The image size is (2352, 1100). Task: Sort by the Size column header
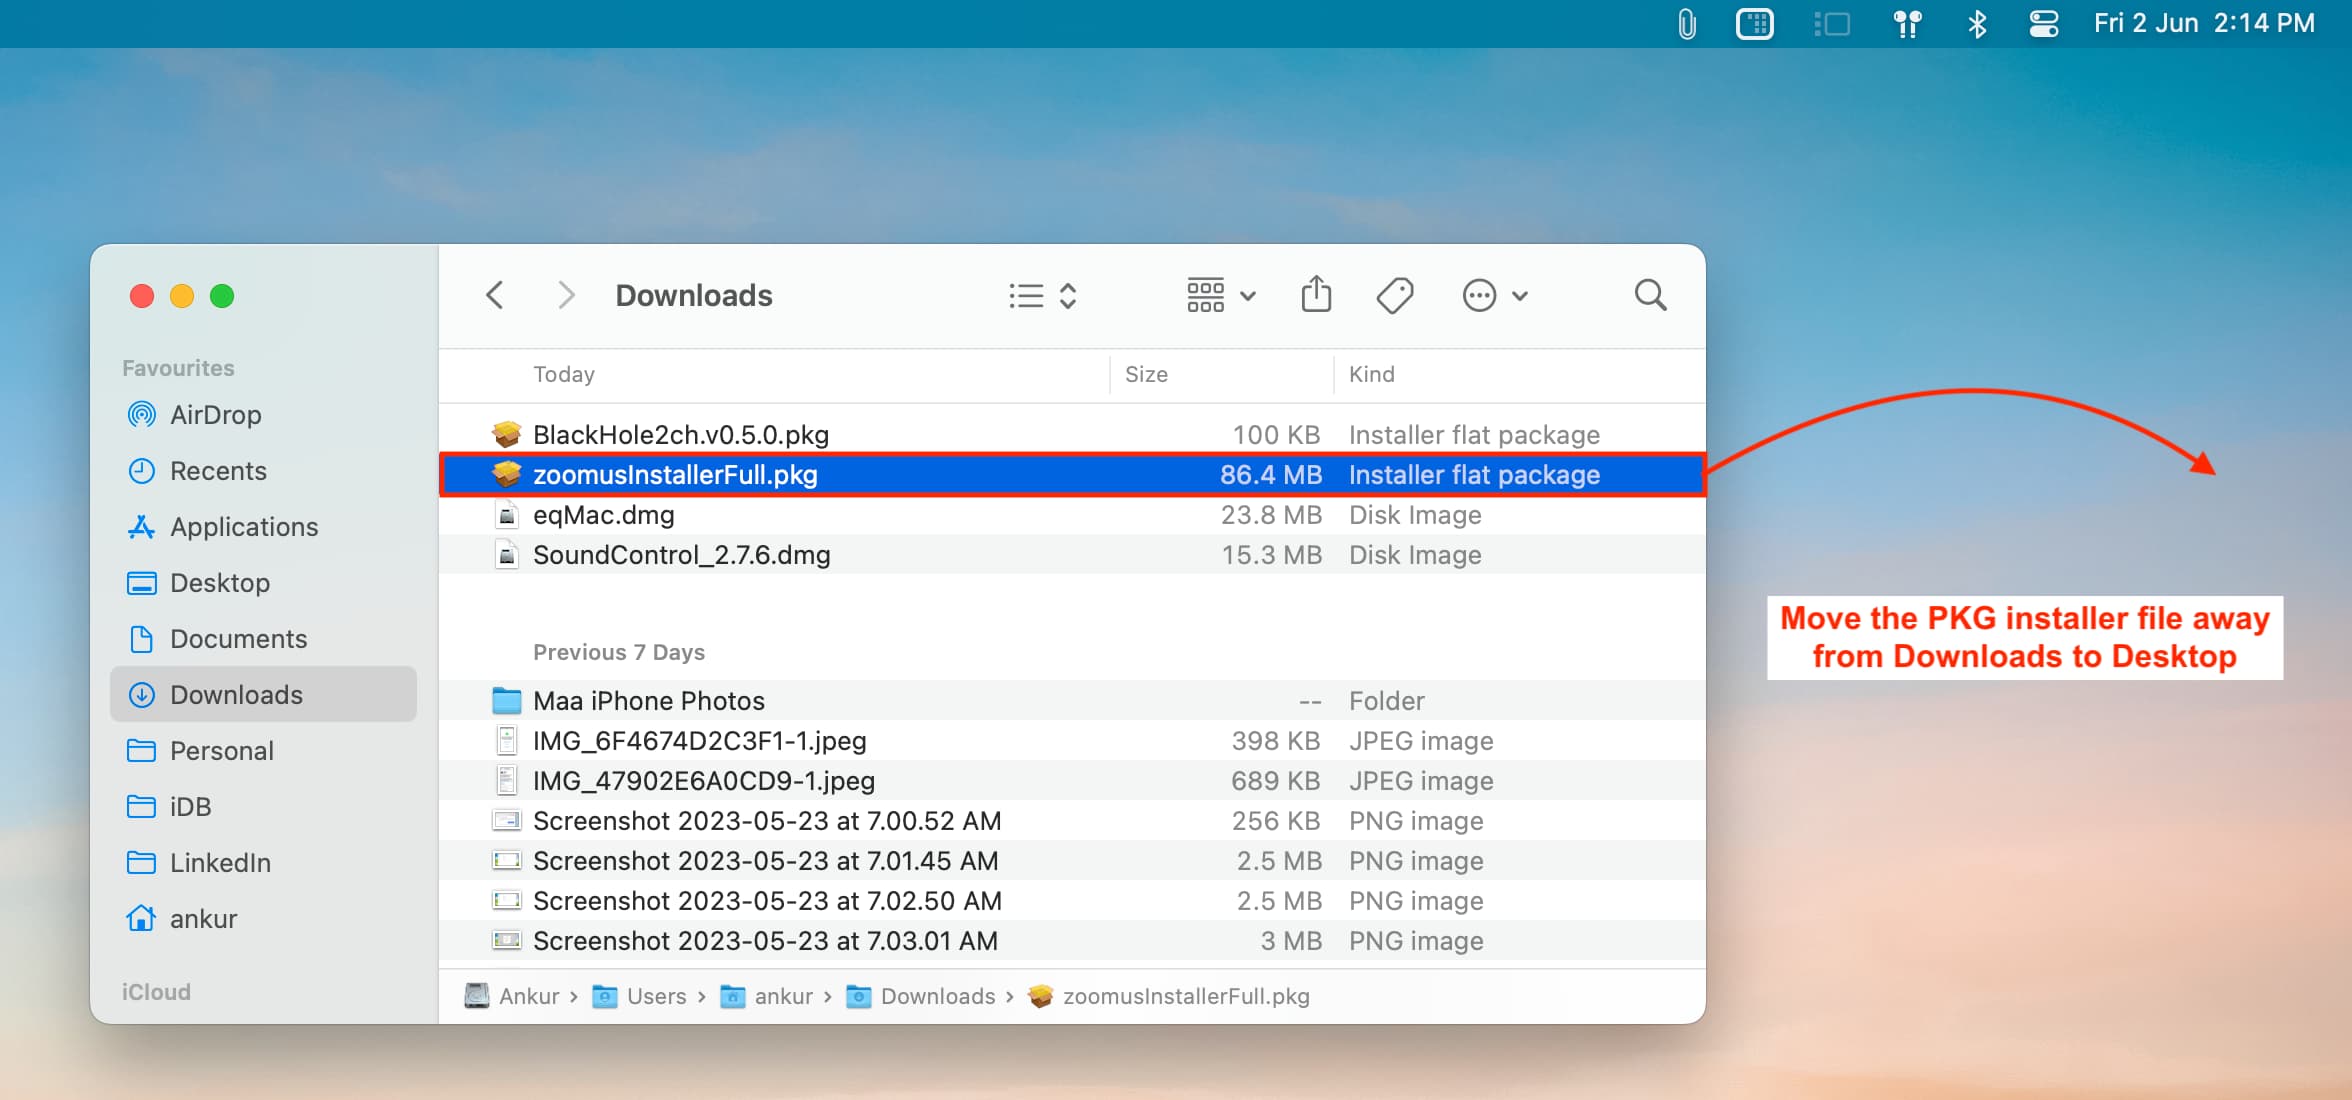tap(1146, 374)
